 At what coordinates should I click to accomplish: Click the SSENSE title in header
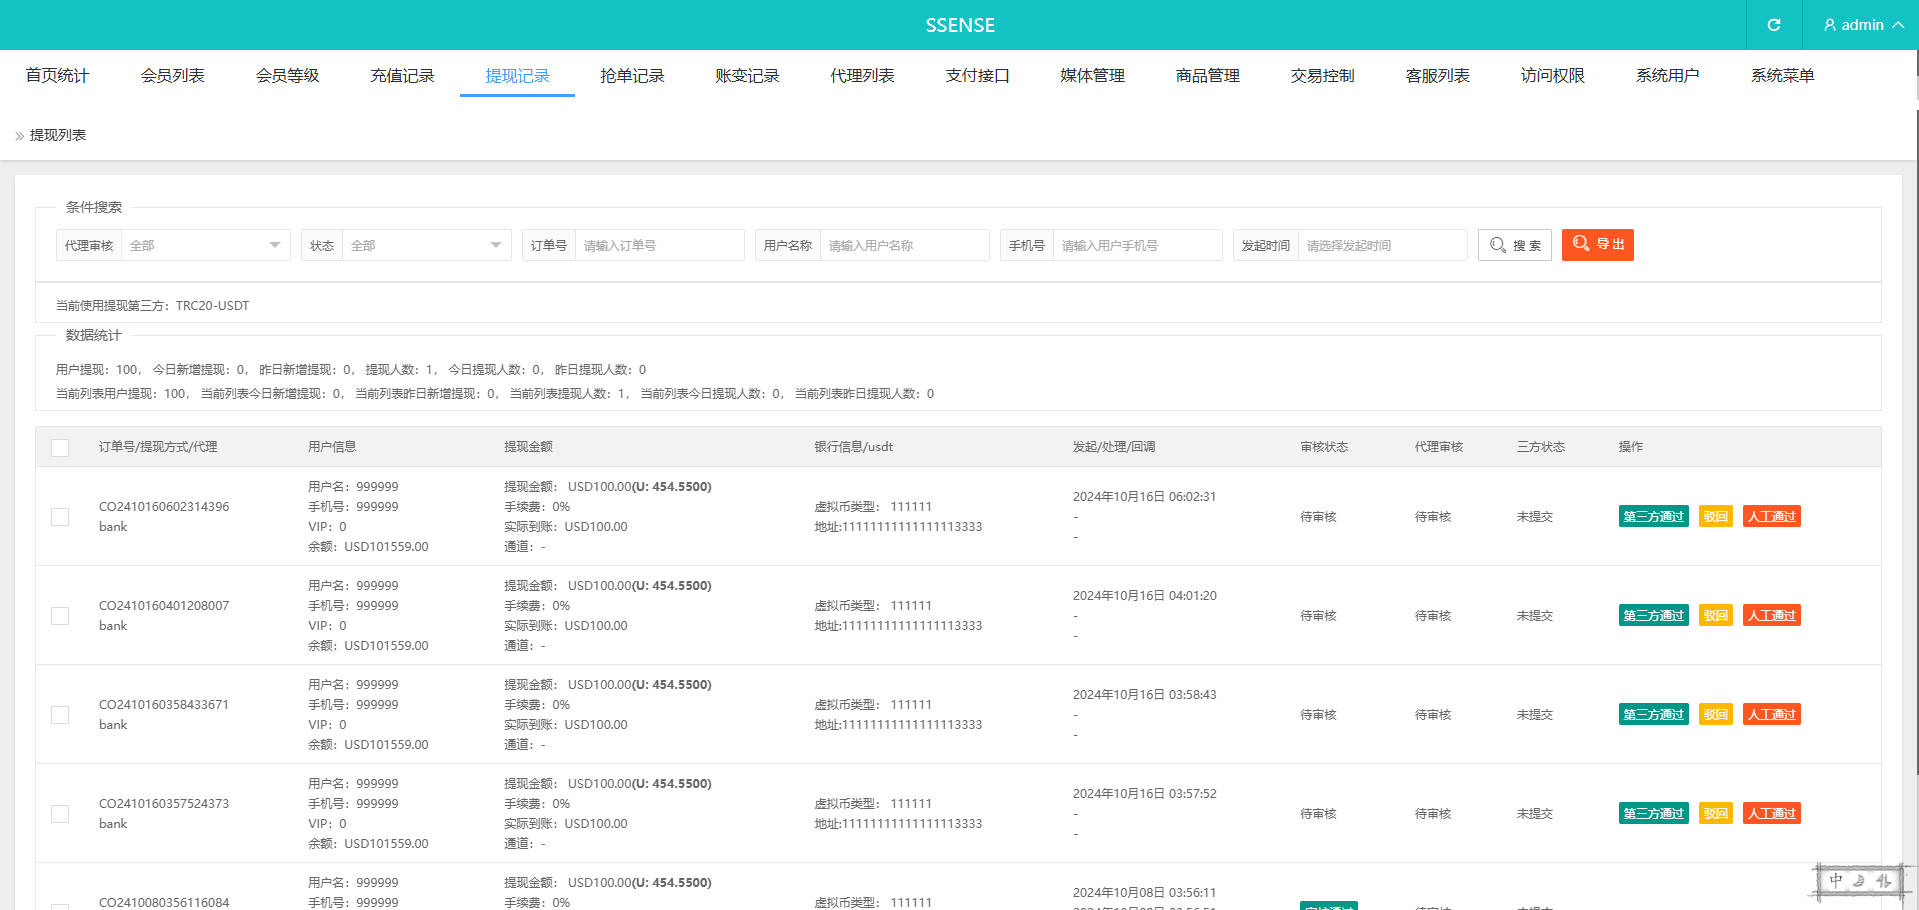coord(960,25)
